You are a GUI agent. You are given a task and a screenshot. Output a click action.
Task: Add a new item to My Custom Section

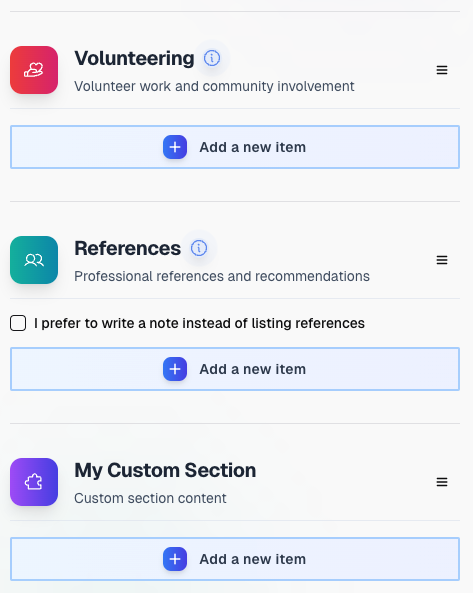(x=235, y=559)
